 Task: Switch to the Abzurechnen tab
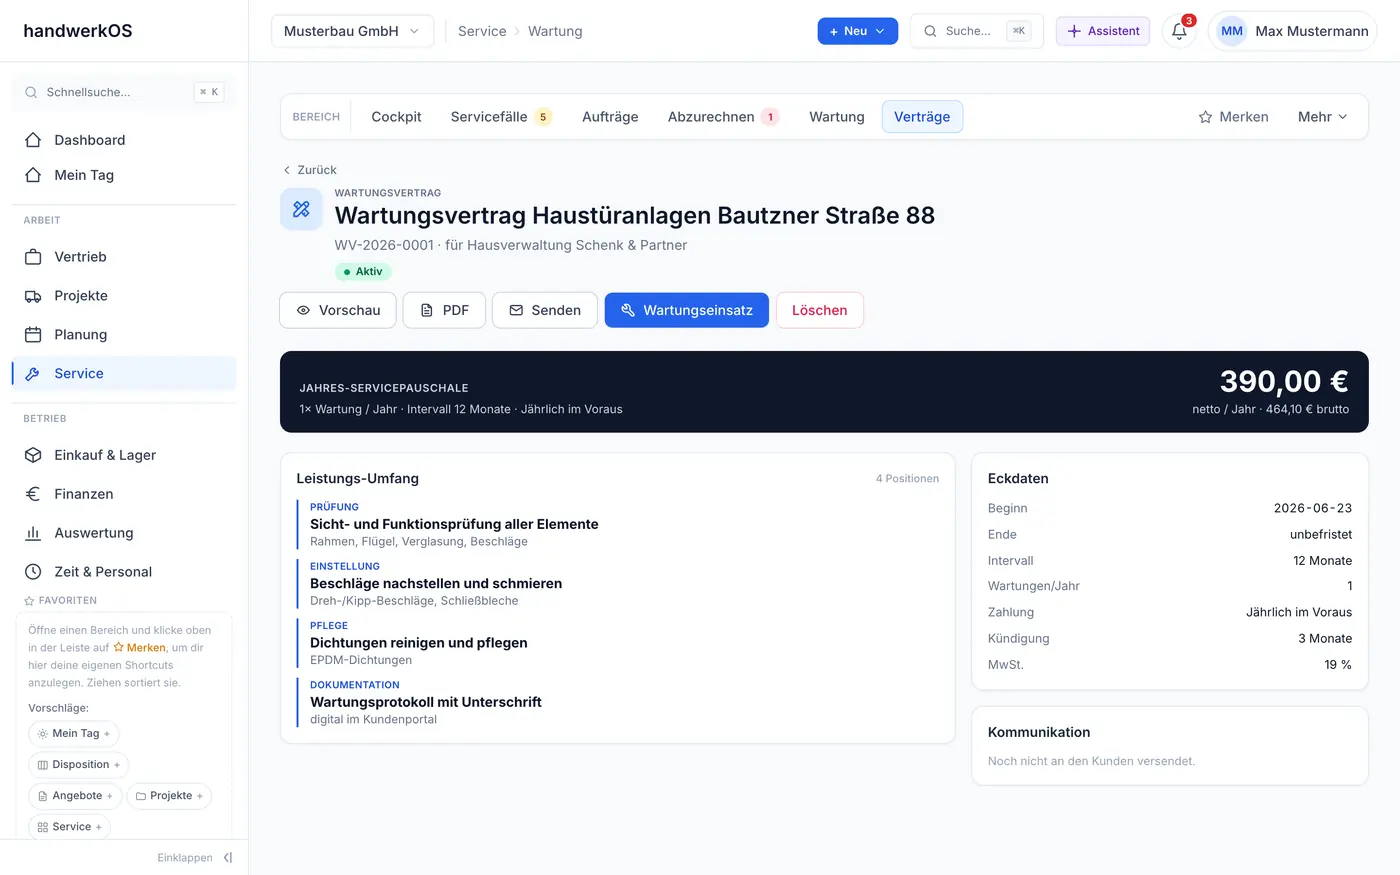[723, 117]
